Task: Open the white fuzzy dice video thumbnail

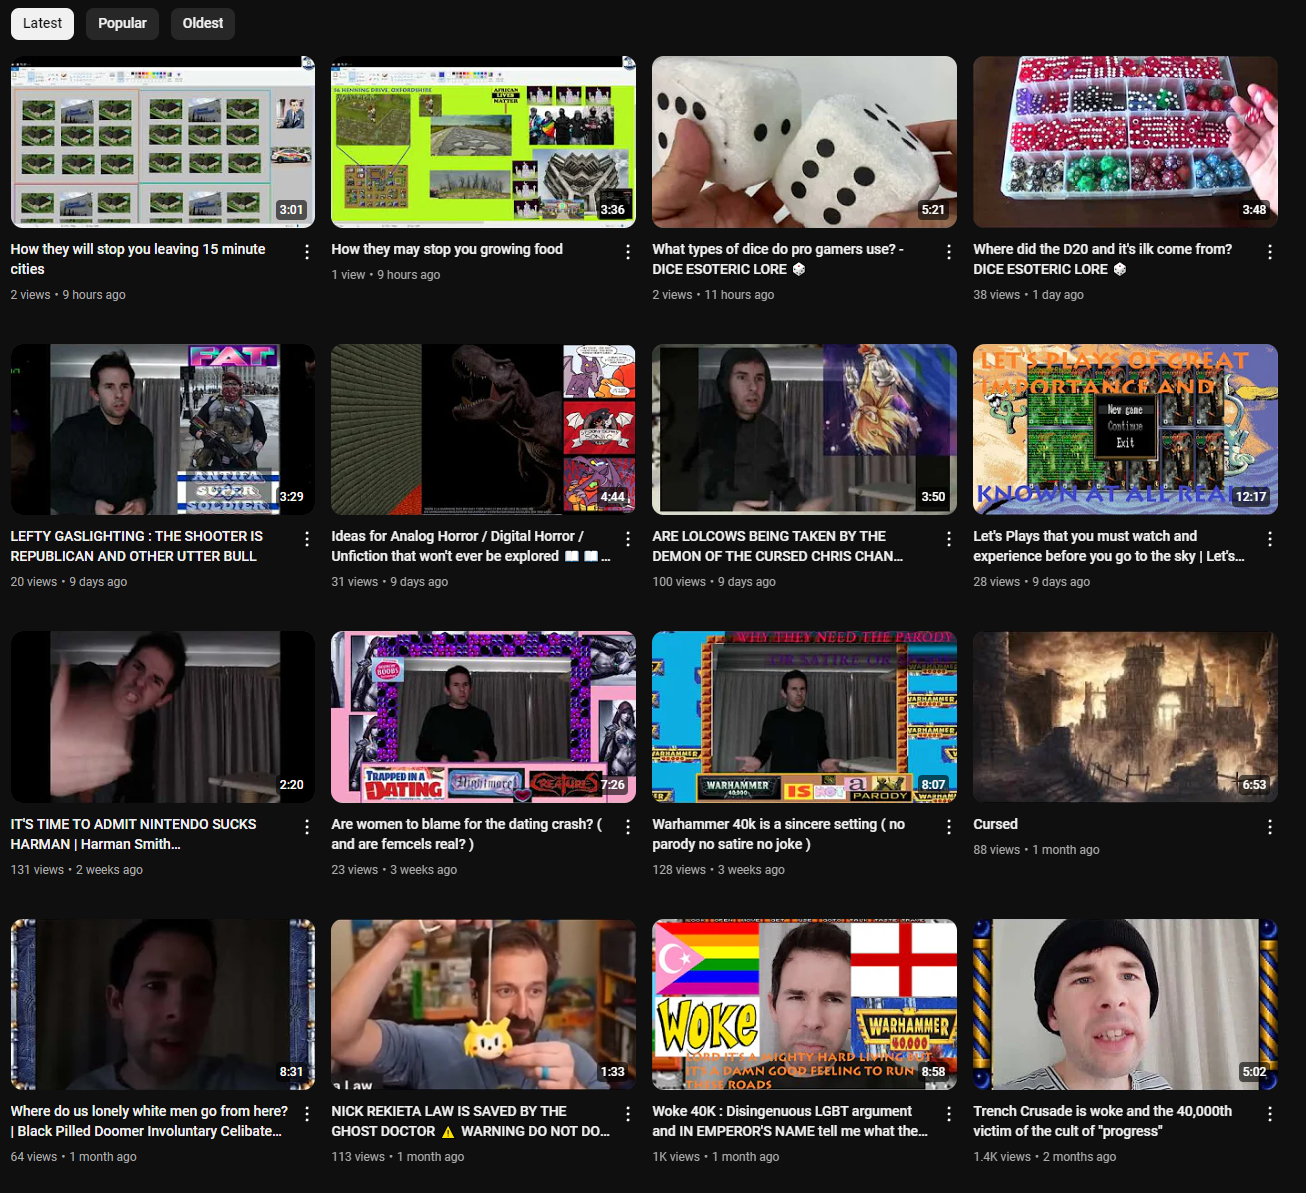Action: 804,142
